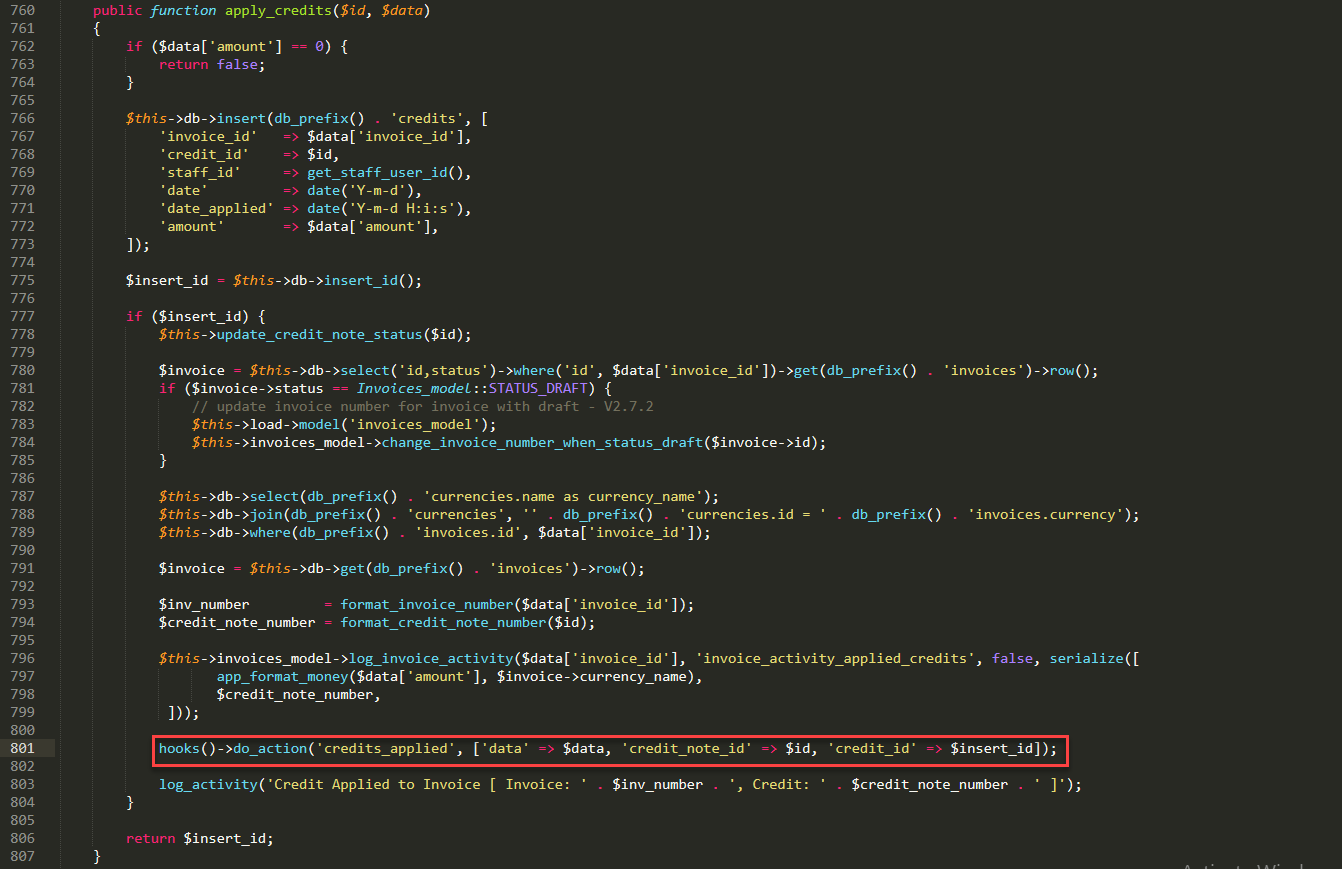Click the V2.7.2 draft invoice comment

click(x=422, y=406)
